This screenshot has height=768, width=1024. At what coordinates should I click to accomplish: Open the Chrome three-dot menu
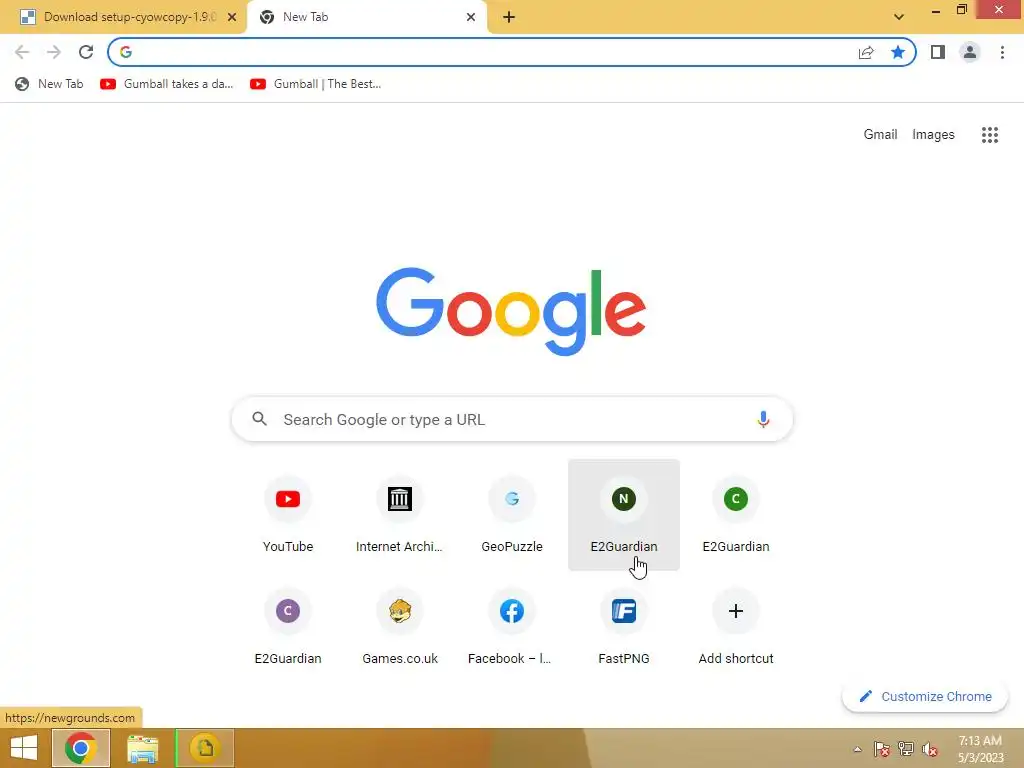(x=1002, y=52)
